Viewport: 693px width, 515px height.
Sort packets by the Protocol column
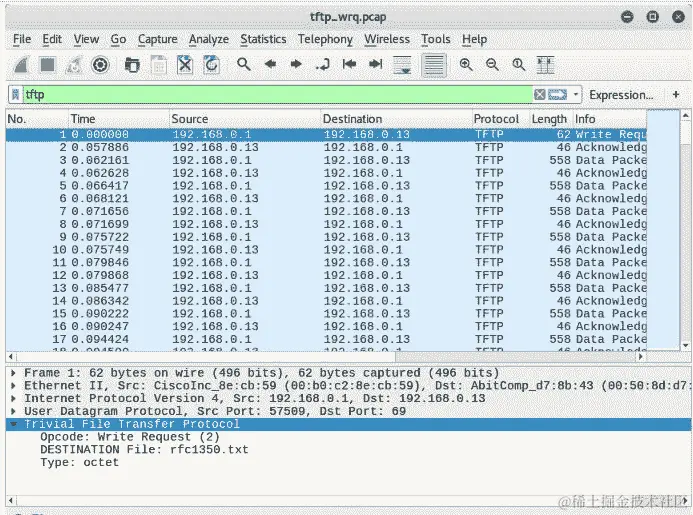501,119
